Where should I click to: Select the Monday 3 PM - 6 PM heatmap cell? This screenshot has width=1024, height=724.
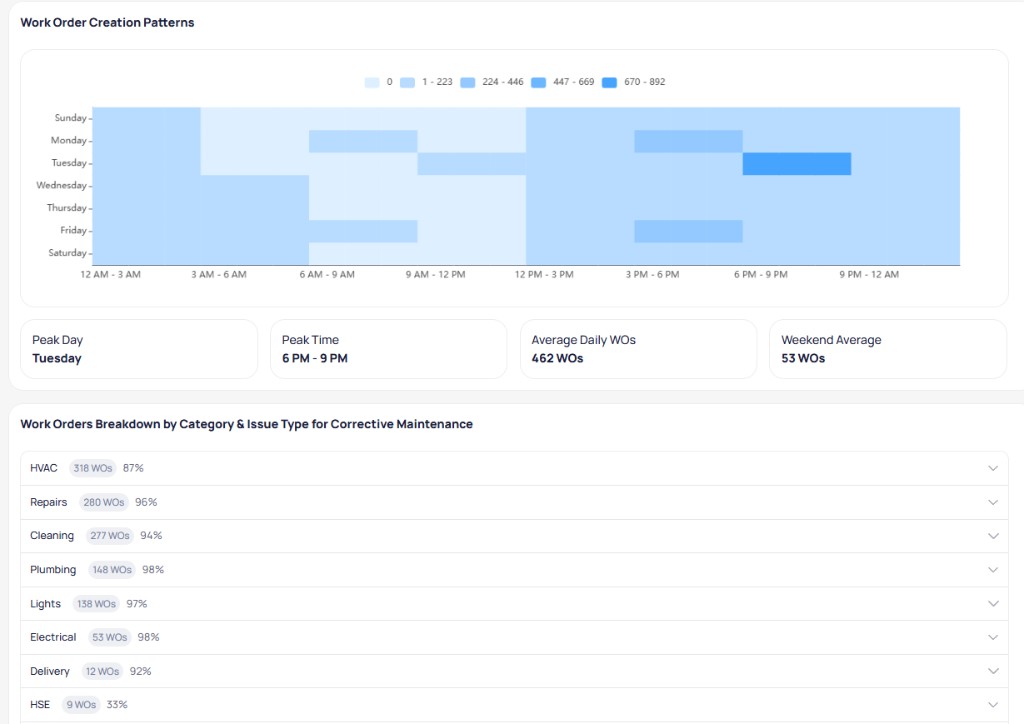tap(688, 141)
